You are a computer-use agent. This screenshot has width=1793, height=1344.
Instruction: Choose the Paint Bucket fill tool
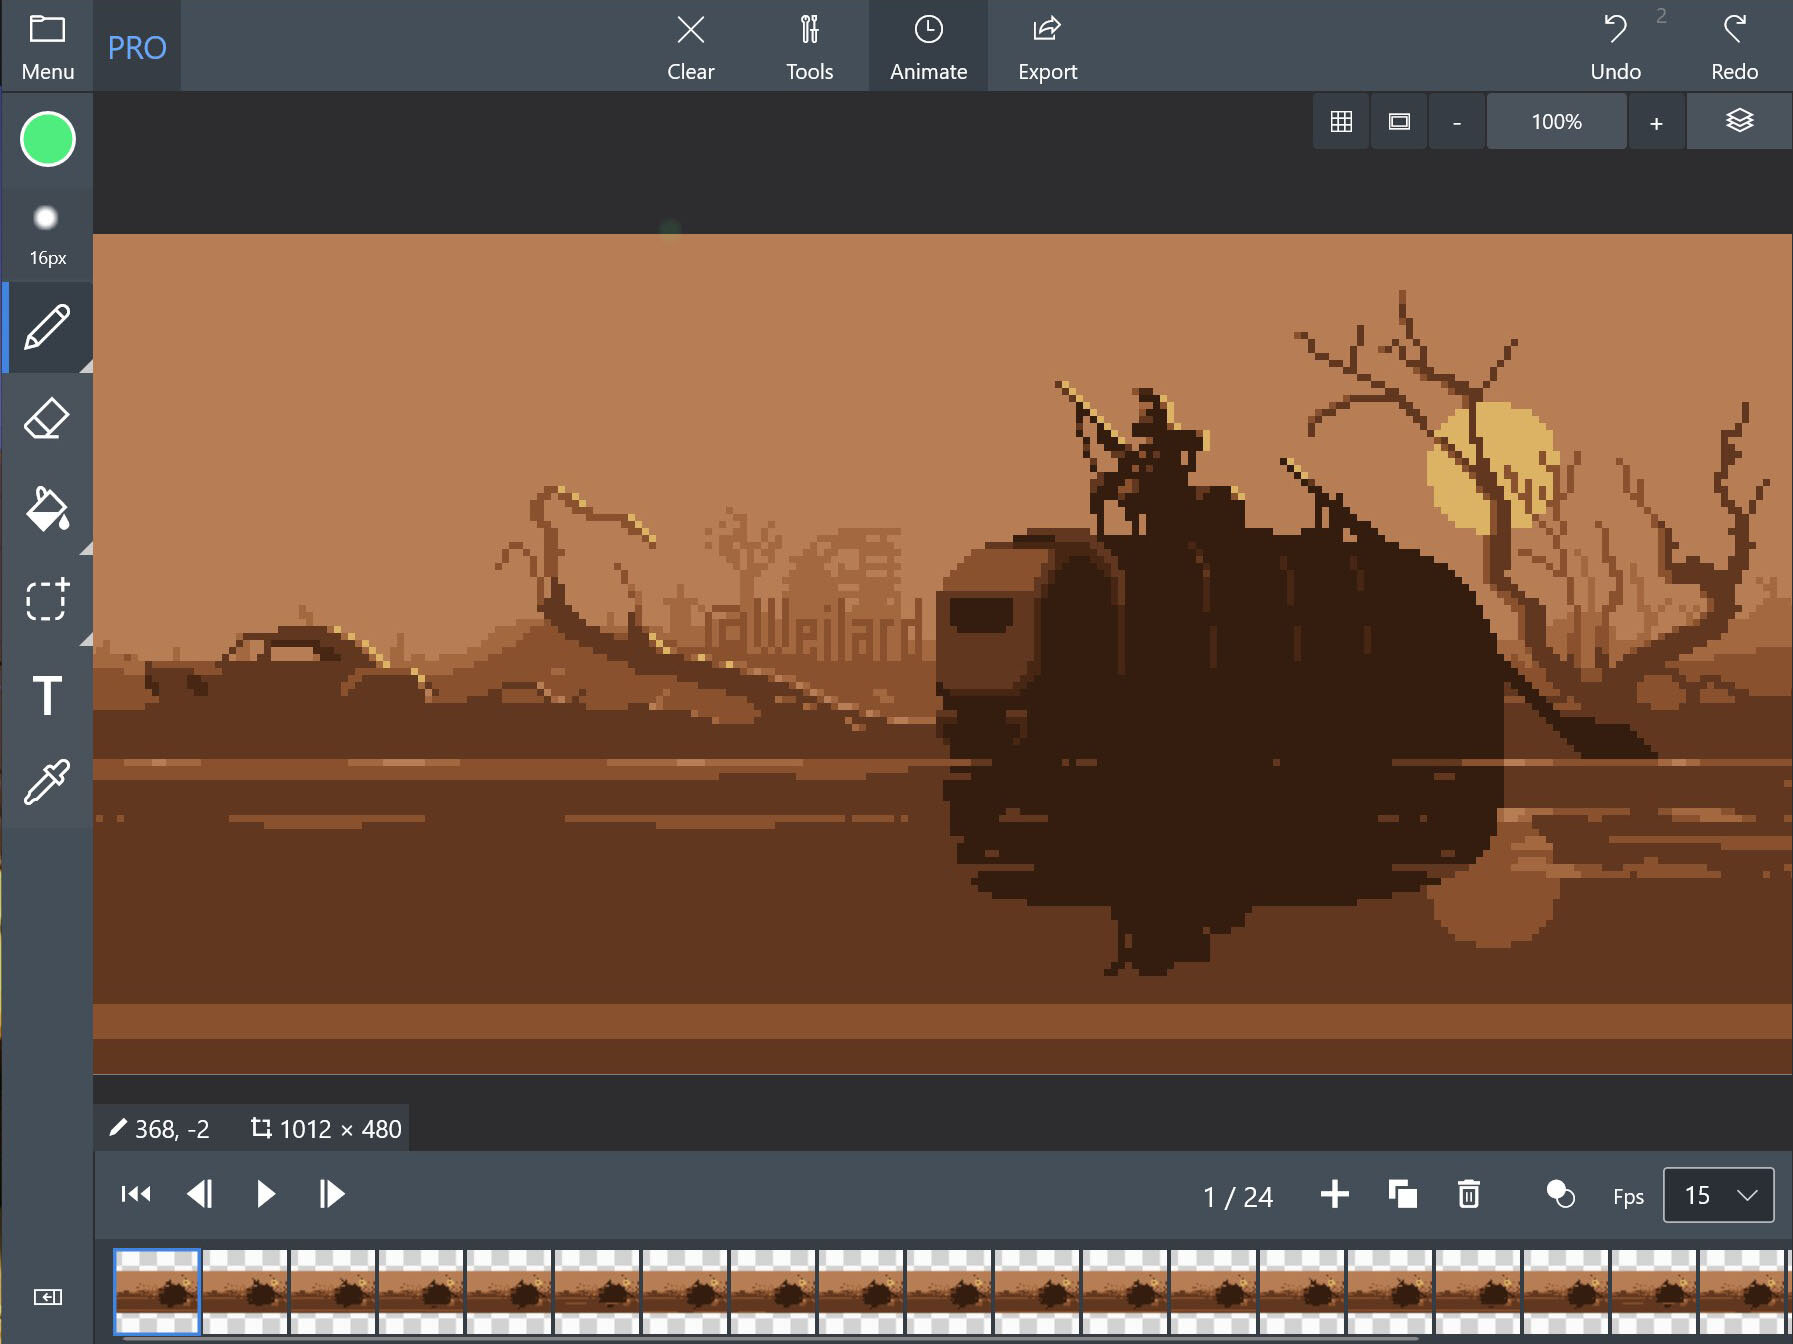[47, 509]
